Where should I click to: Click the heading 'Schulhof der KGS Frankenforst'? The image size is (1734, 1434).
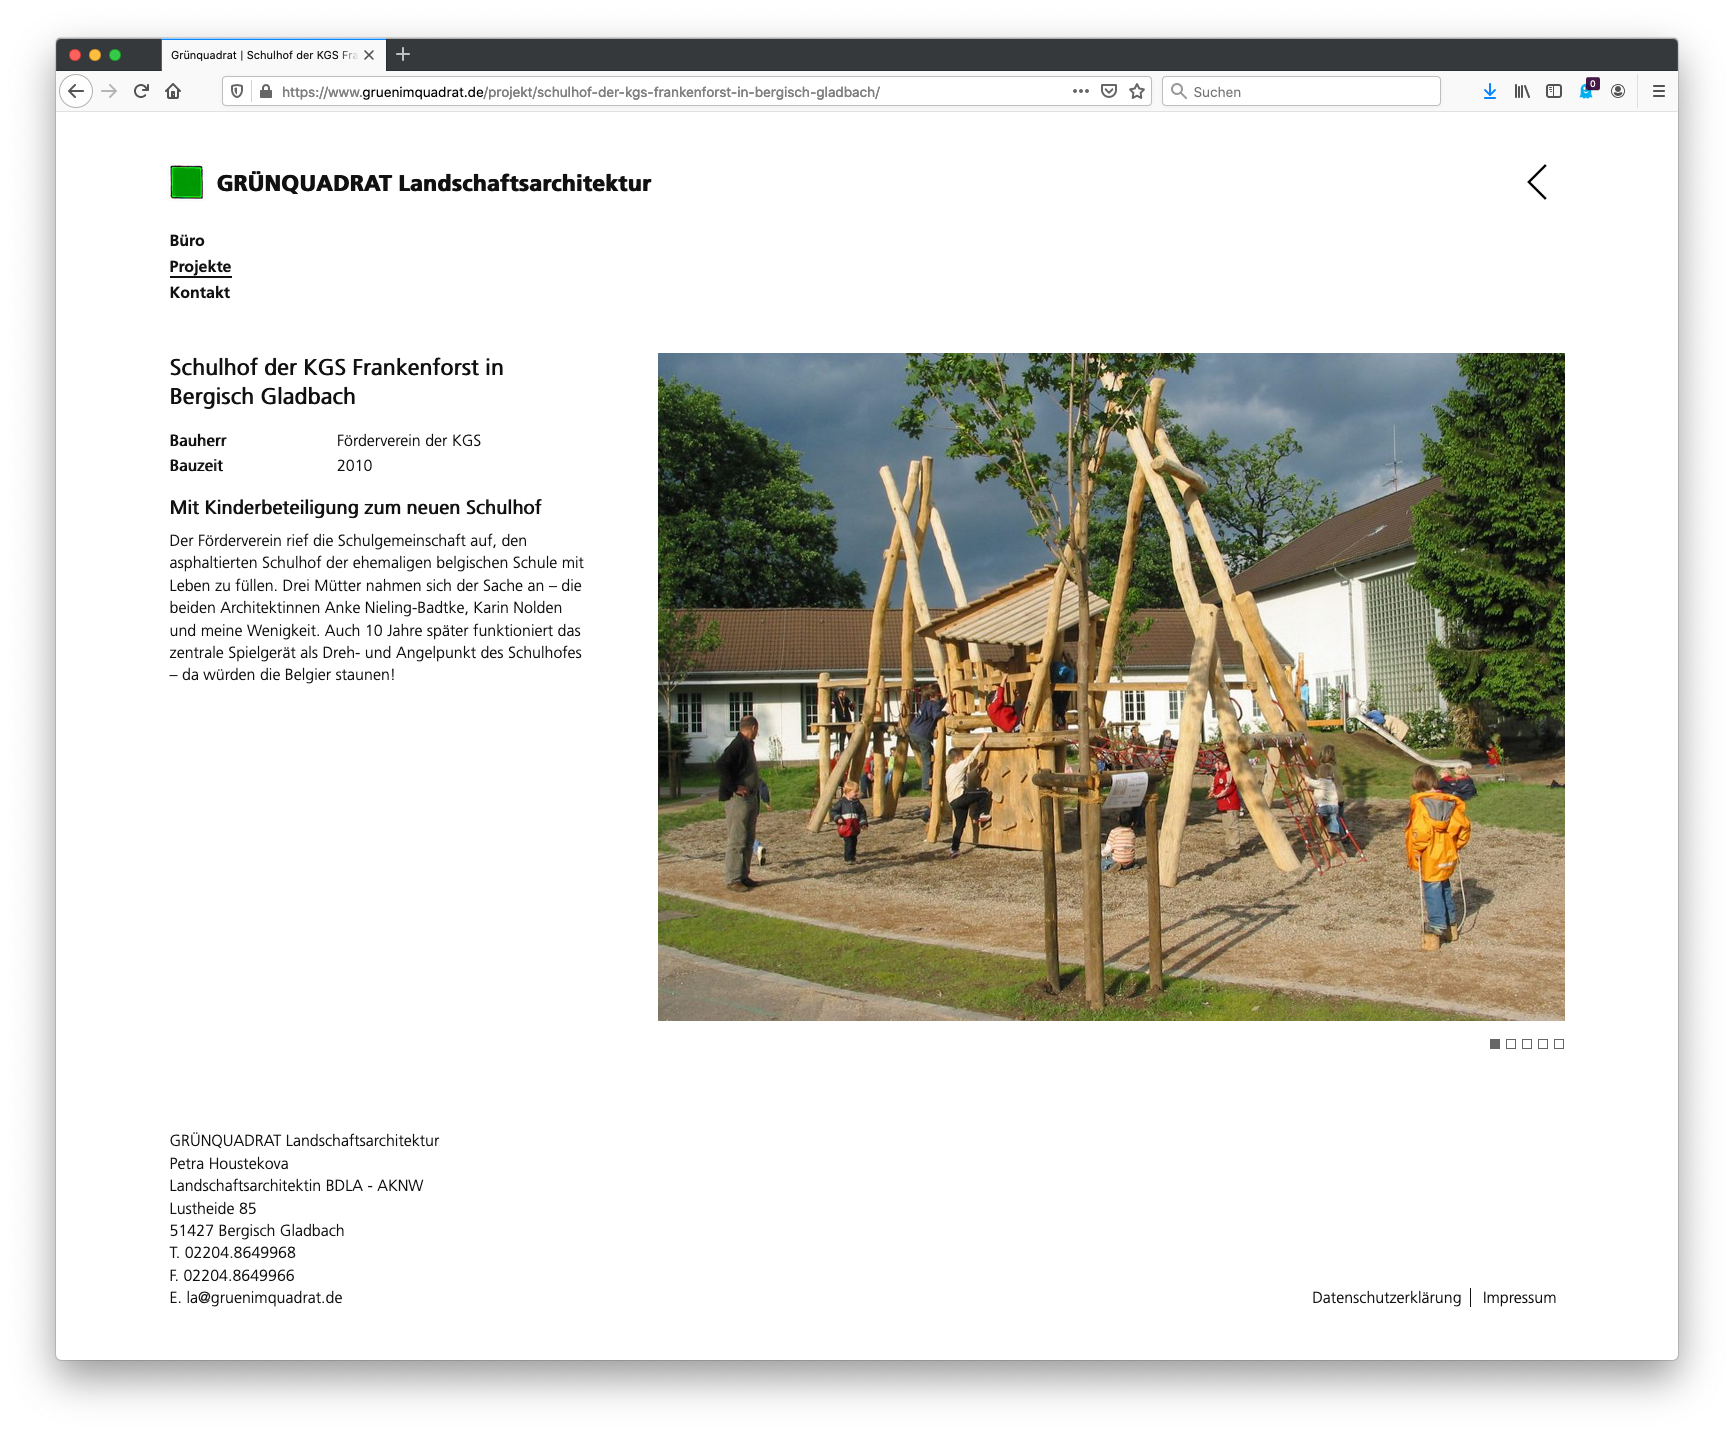click(336, 382)
